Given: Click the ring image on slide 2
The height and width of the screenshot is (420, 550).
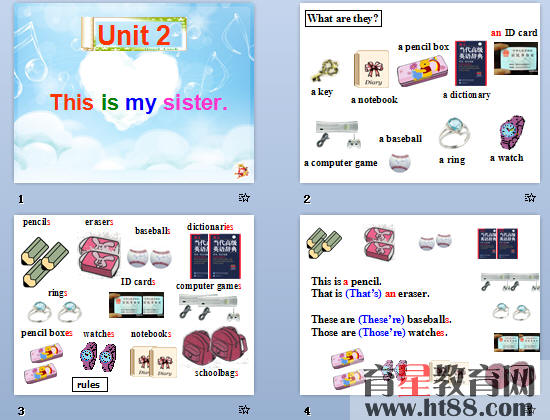Looking at the screenshot, I should tap(454, 133).
